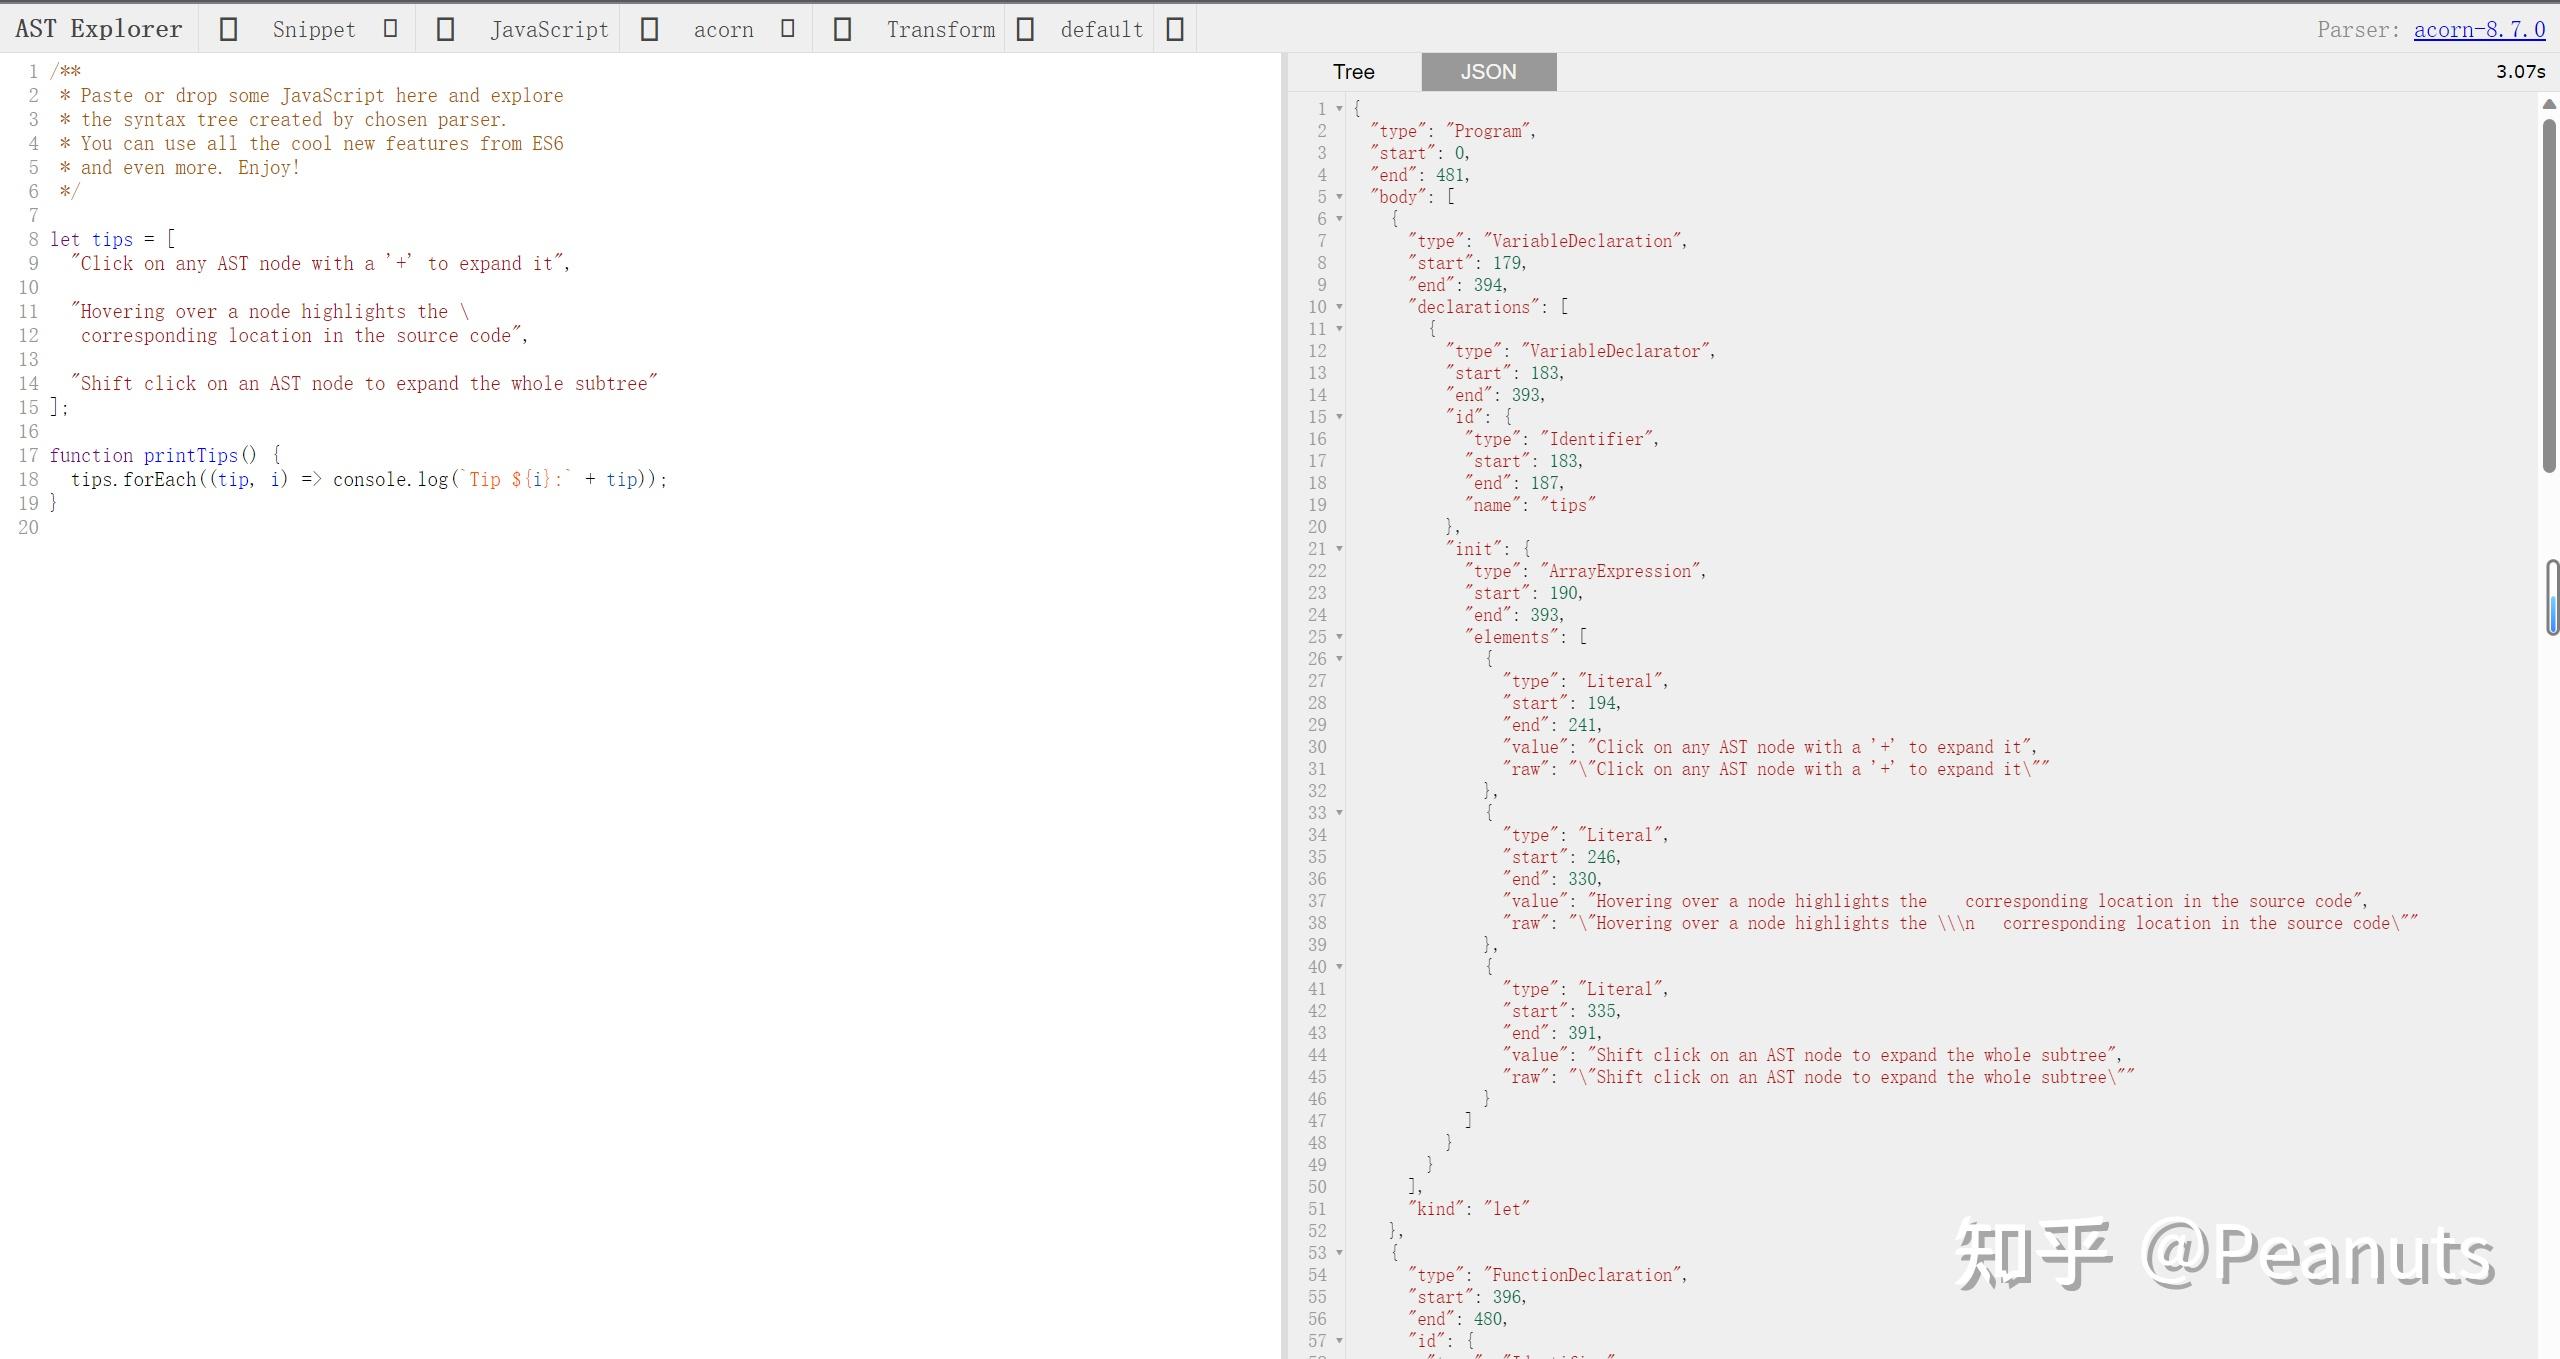The width and height of the screenshot is (2560, 1359).
Task: Toggle the Transform option in toolbar
Action: pyautogui.click(x=940, y=30)
